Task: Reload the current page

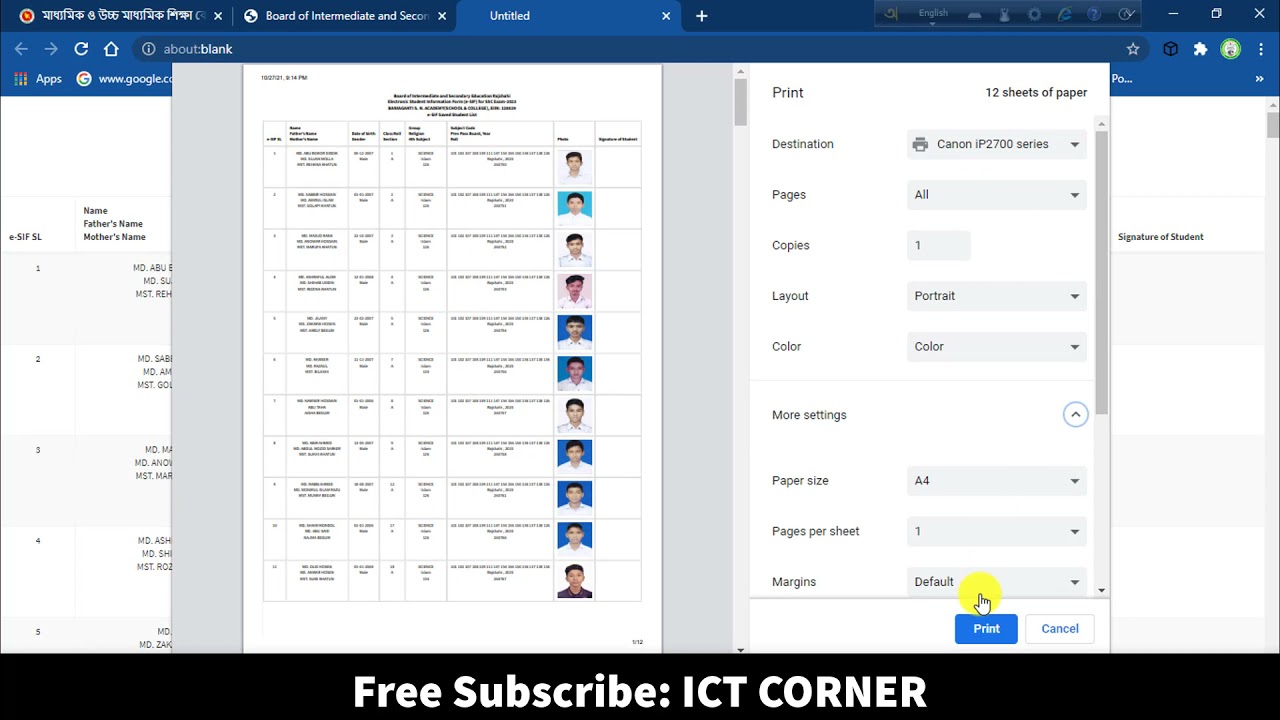Action: 81,49
